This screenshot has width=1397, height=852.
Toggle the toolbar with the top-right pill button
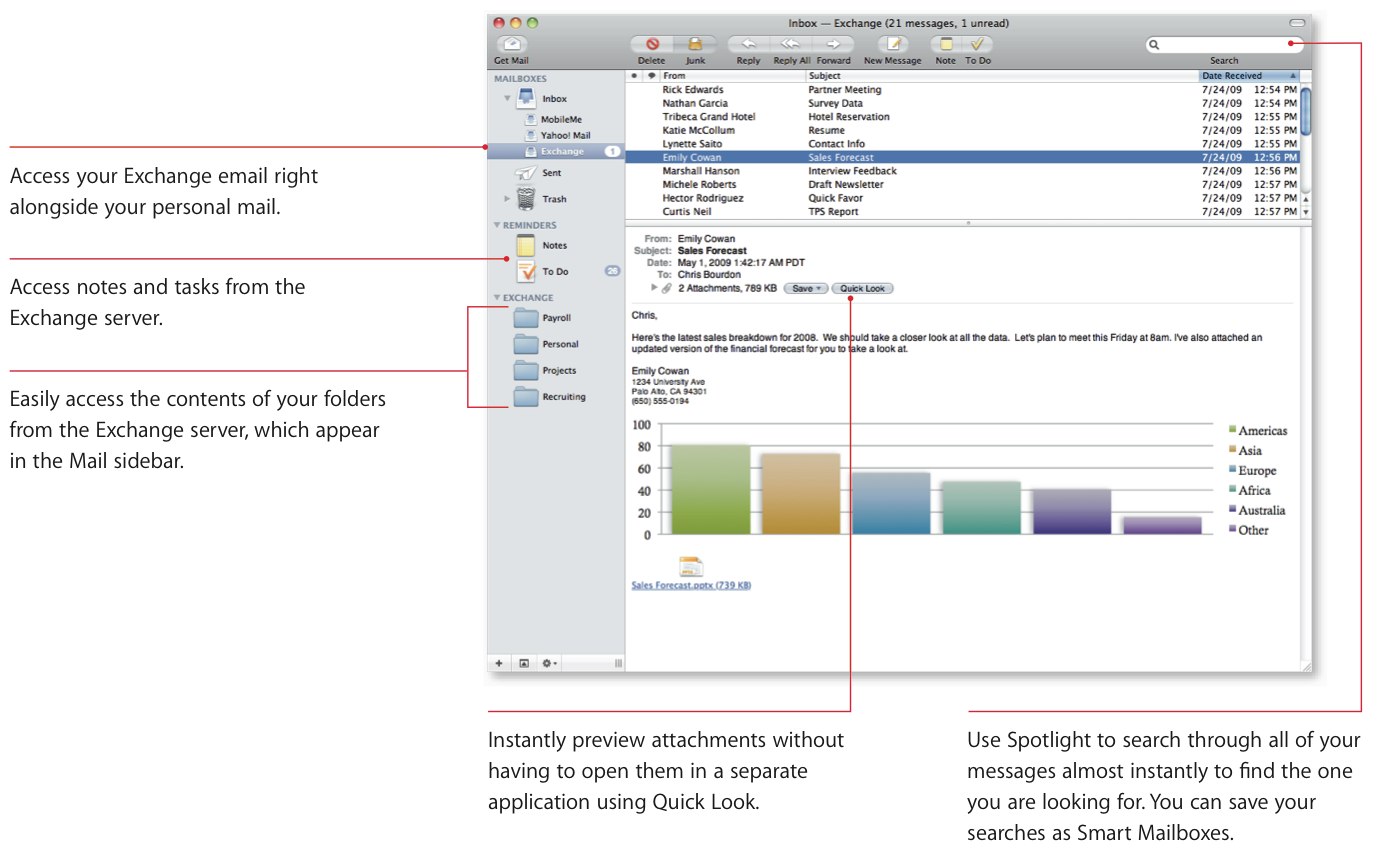pyautogui.click(x=1297, y=22)
